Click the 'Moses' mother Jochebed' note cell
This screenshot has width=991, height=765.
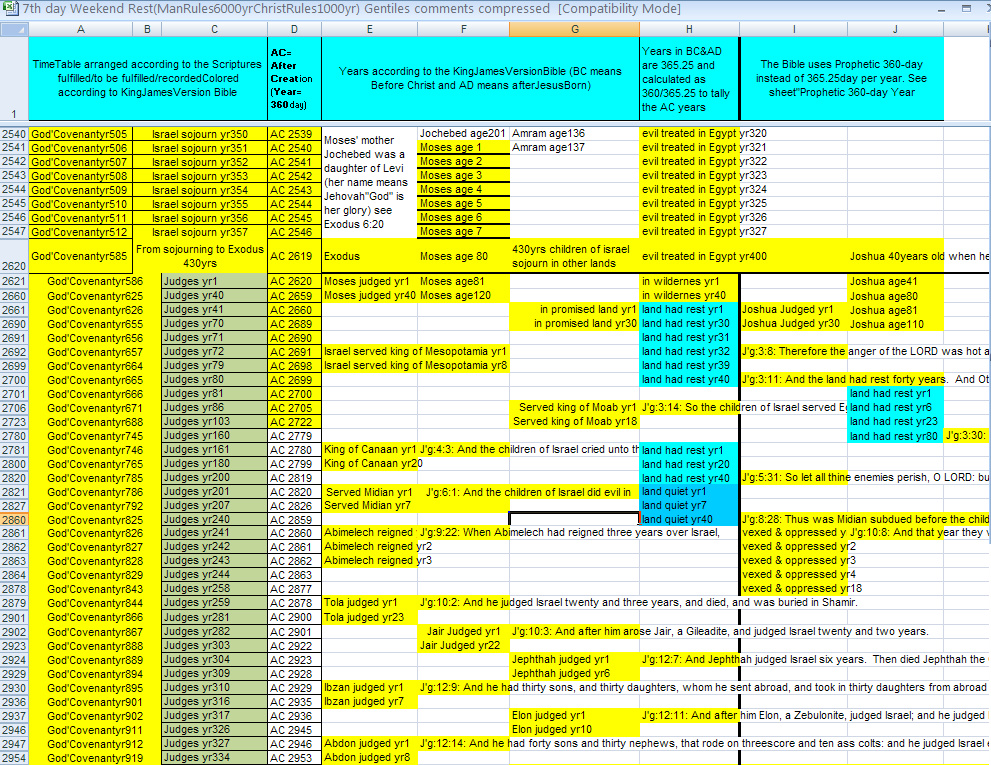[x=370, y=183]
